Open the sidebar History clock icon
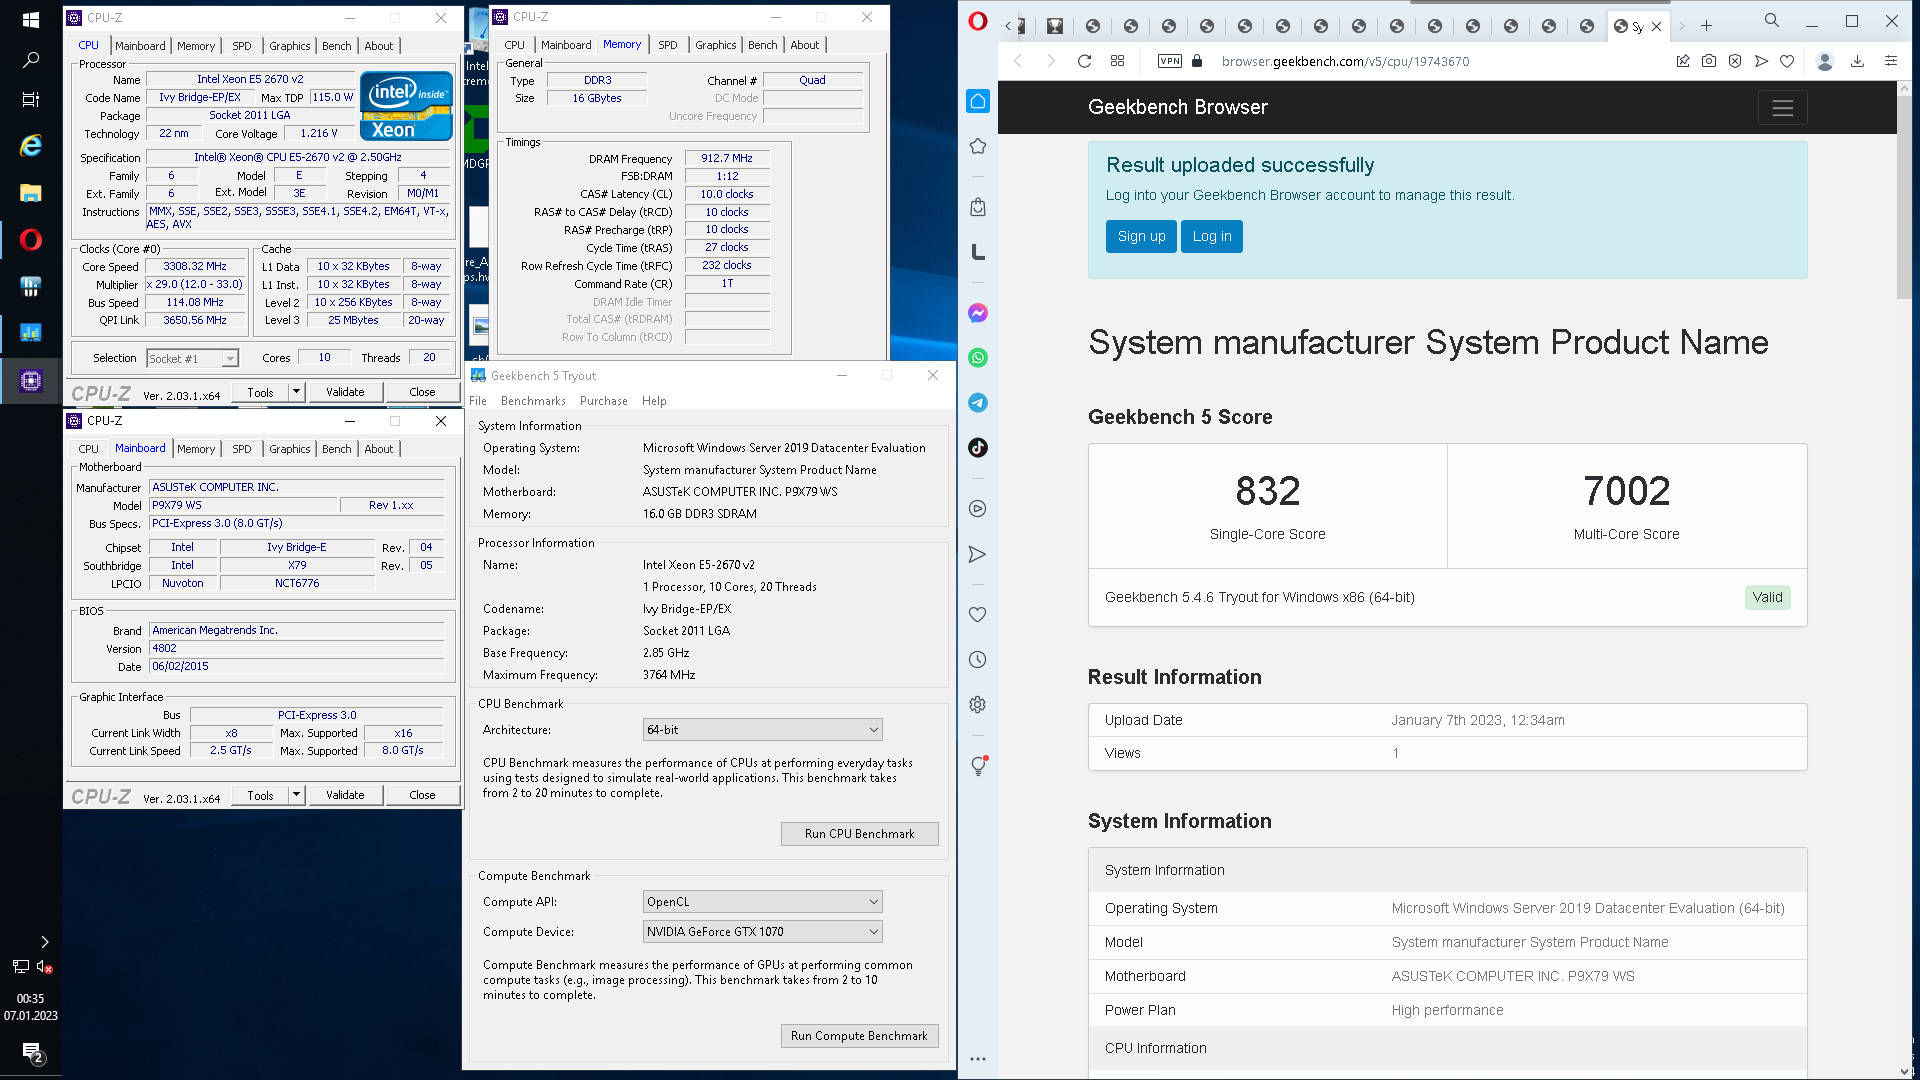Screen dimensions: 1920x1080 tap(978, 660)
